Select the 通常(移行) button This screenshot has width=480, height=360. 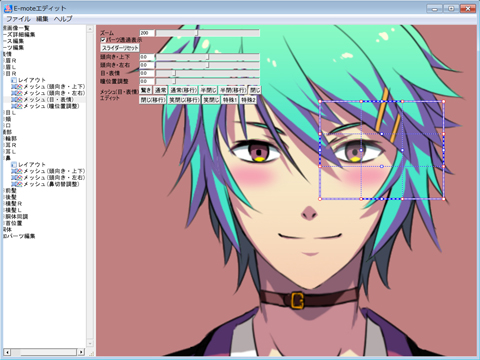(x=183, y=90)
